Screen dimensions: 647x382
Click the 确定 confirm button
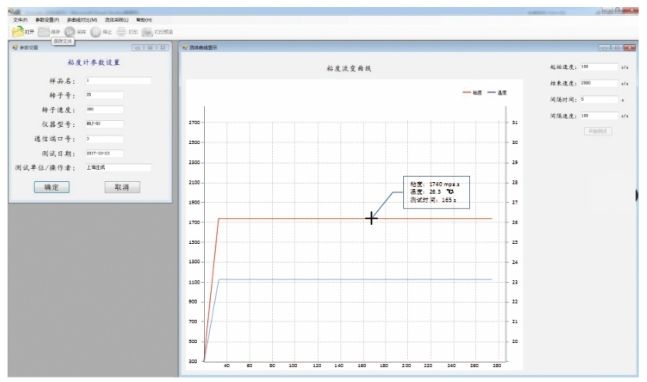(x=52, y=187)
